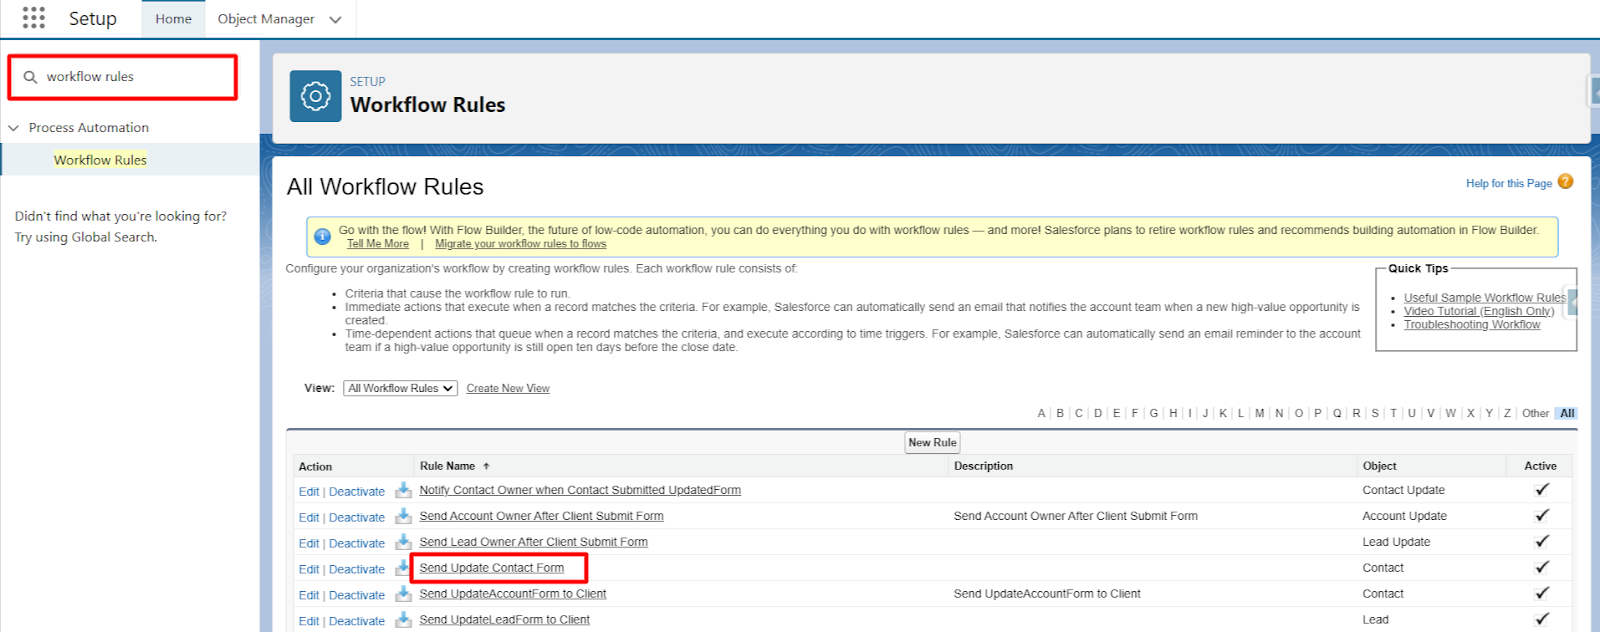Edit the Send UpdateLeadForm to Client rule
Image resolution: width=1600 pixels, height=632 pixels.
click(x=309, y=622)
